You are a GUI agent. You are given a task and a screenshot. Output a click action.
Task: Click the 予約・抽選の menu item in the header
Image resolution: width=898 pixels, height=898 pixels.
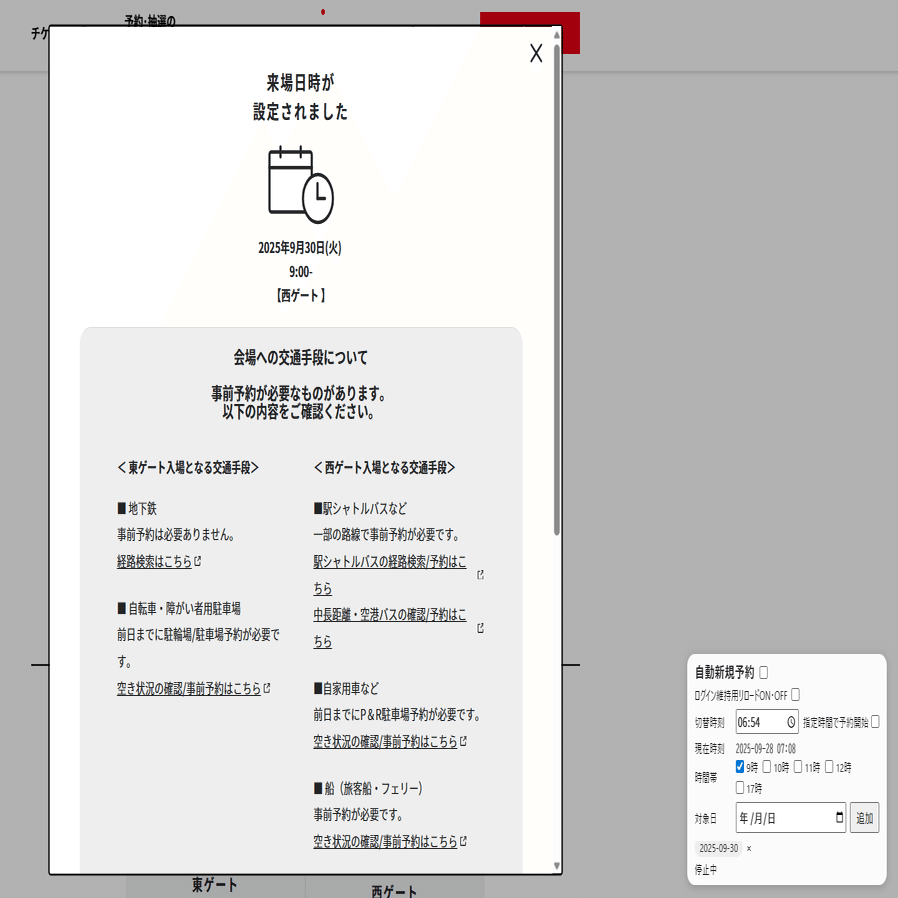point(150,19)
